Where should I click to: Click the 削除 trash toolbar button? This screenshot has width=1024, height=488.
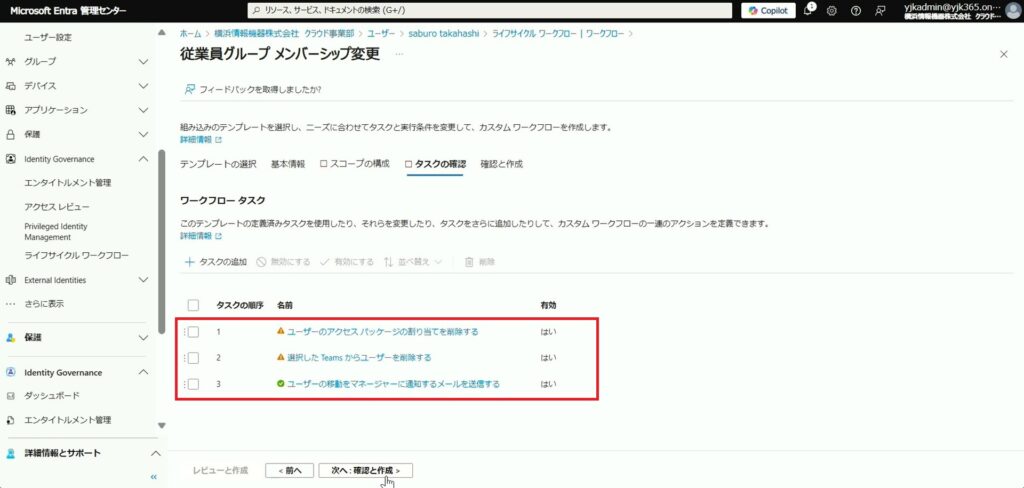(x=479, y=262)
